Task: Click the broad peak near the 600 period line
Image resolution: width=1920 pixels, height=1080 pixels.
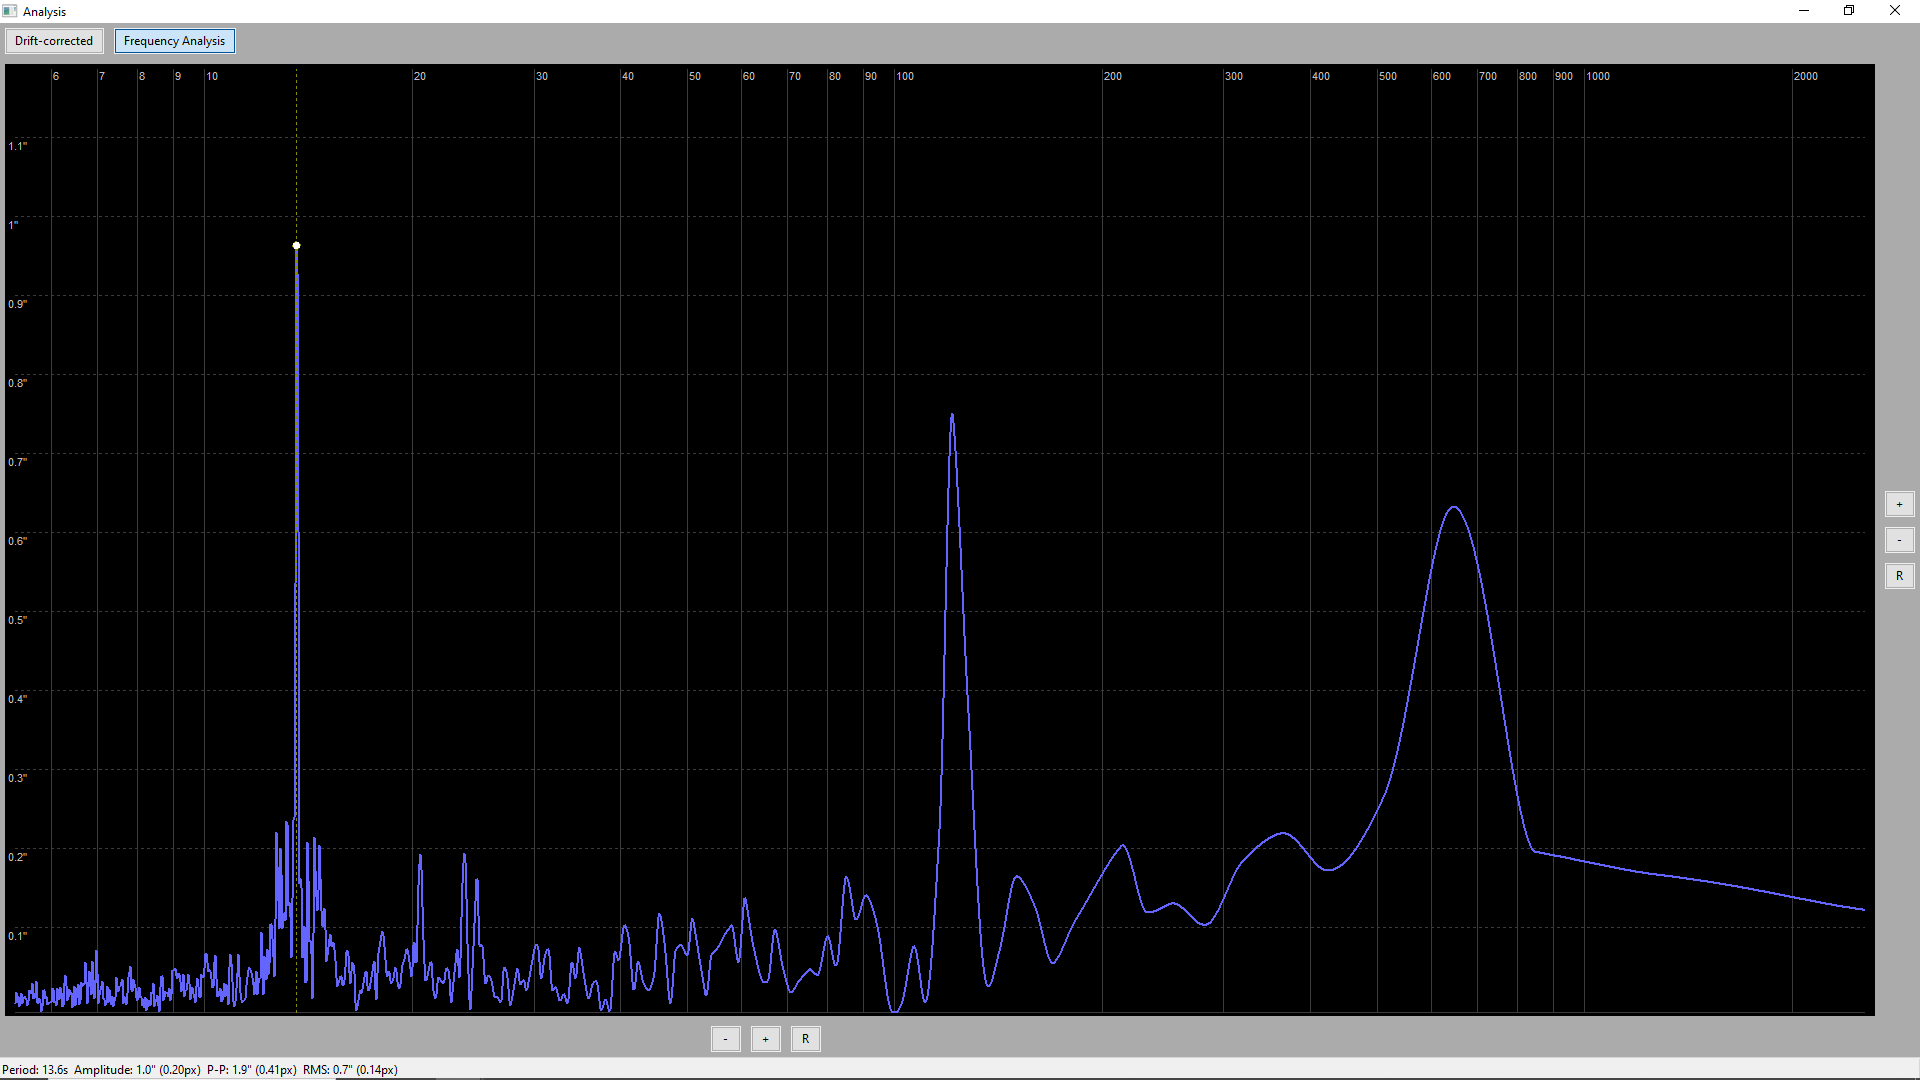Action: (x=1454, y=508)
